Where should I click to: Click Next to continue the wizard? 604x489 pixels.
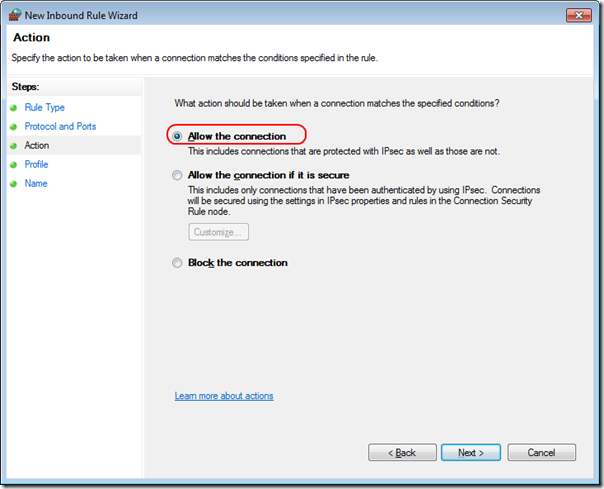click(471, 453)
